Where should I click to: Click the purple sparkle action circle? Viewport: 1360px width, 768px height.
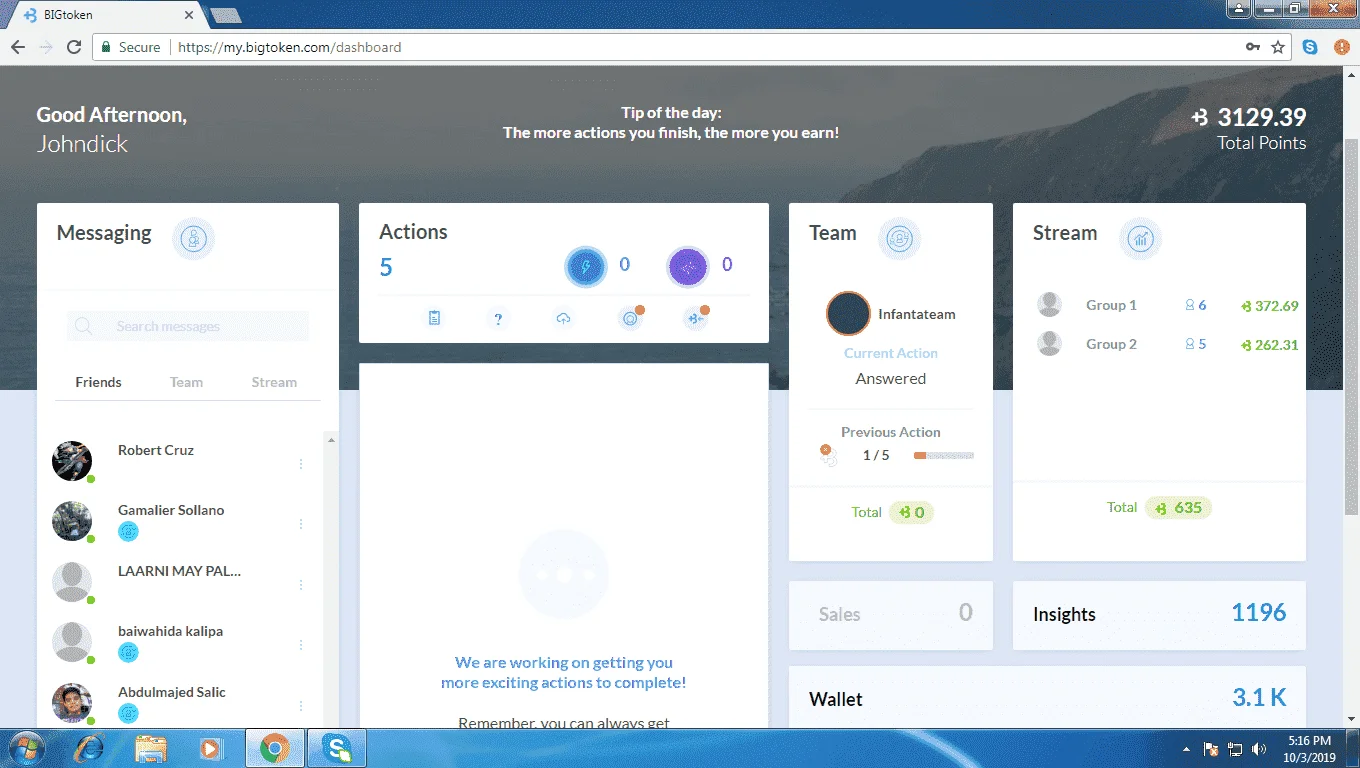(687, 267)
